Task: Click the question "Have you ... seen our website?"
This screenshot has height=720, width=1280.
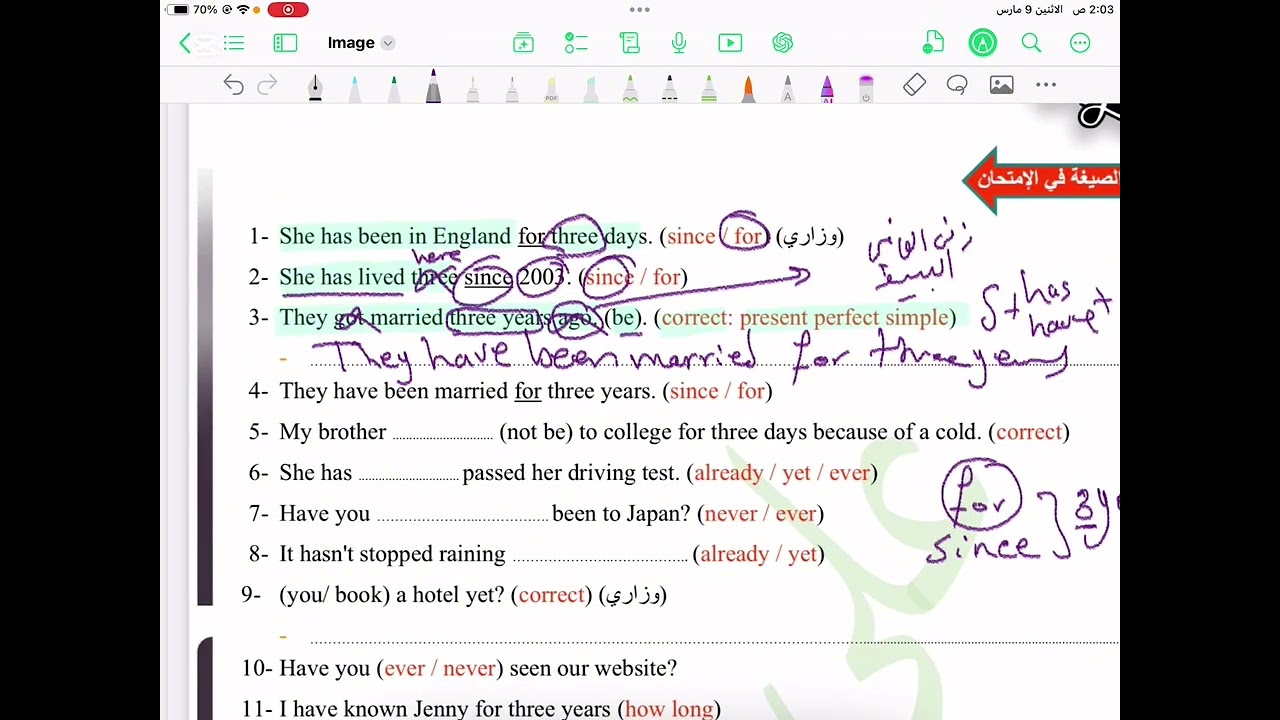Action: tap(478, 668)
